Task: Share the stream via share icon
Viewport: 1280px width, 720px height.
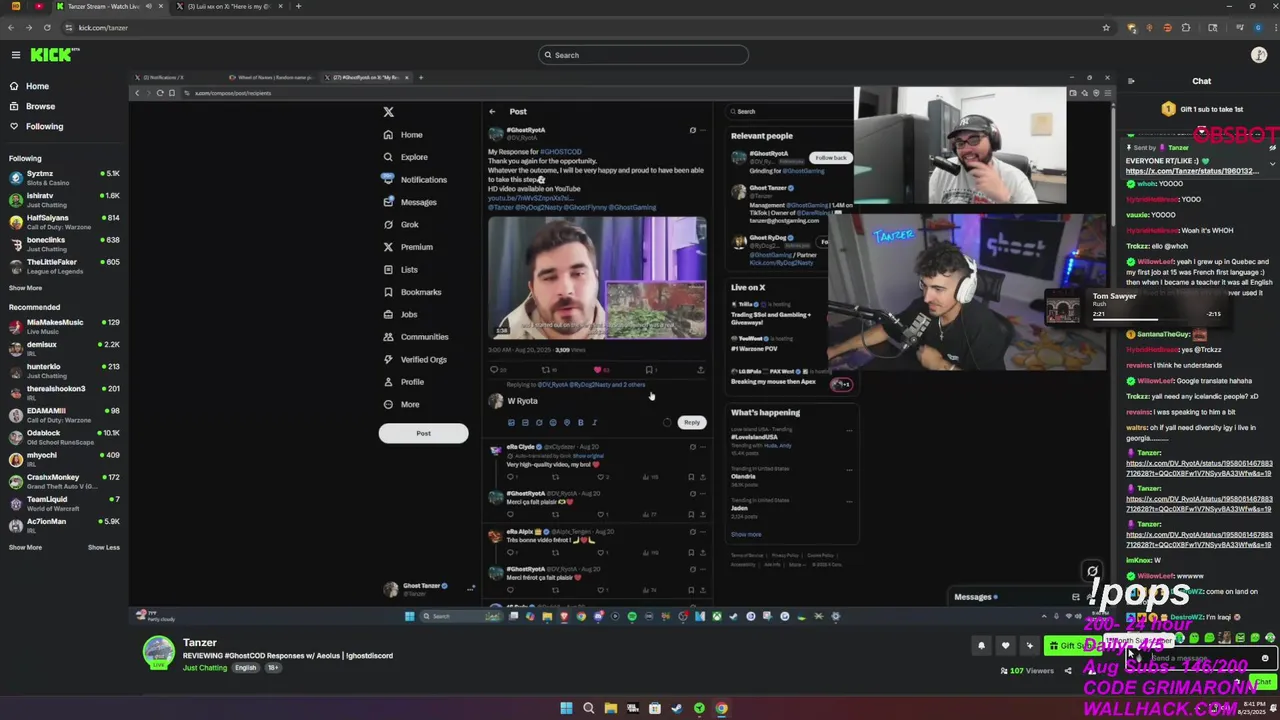Action: tap(1068, 671)
